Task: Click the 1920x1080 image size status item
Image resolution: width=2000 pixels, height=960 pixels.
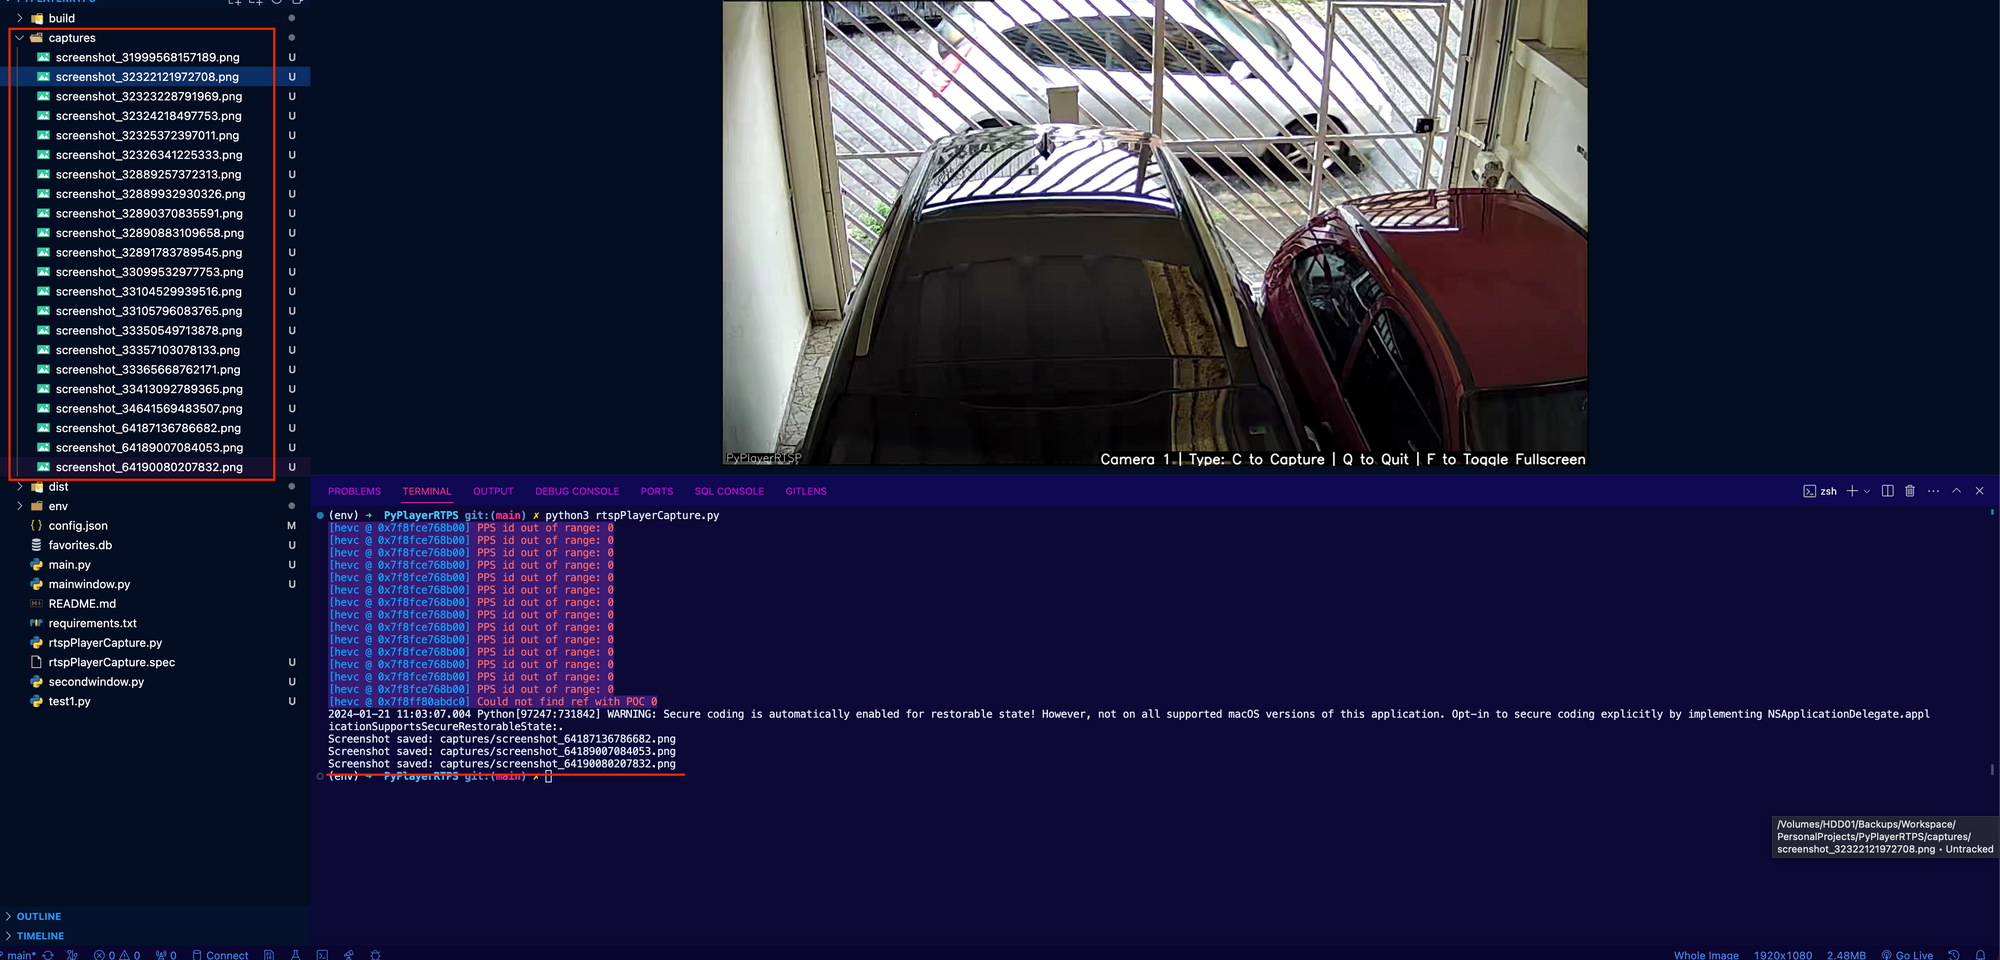Action: (1783, 955)
